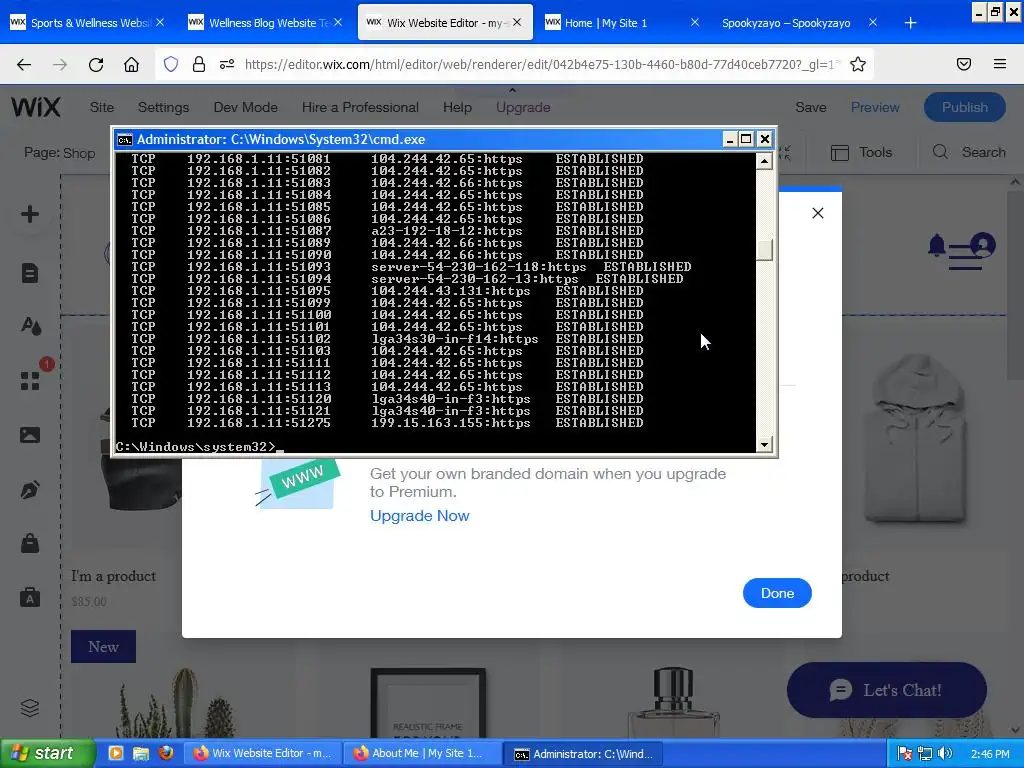This screenshot has width=1024, height=768.
Task: Click the cmd window scroll down arrow
Action: click(x=765, y=445)
